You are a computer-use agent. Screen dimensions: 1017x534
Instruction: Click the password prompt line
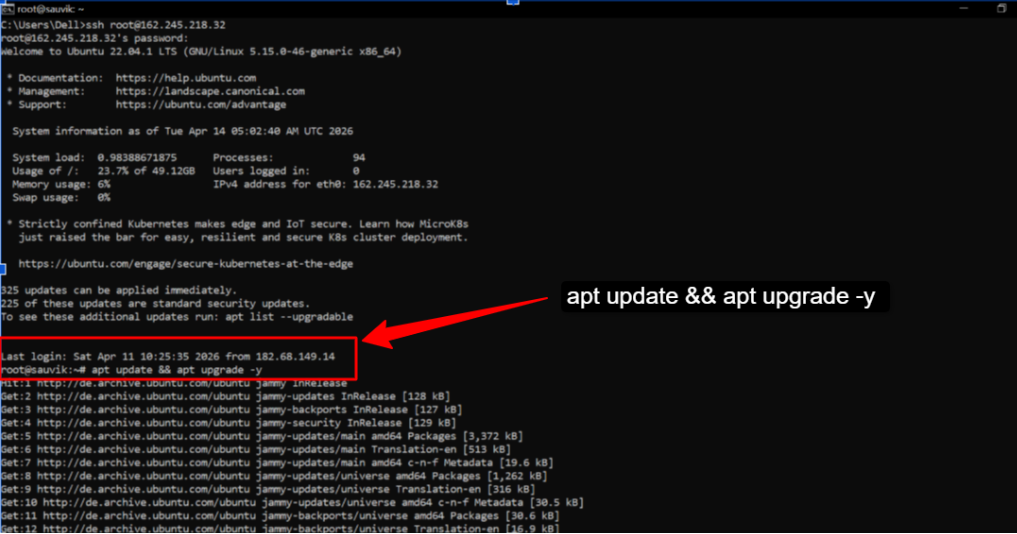[x=95, y=38]
